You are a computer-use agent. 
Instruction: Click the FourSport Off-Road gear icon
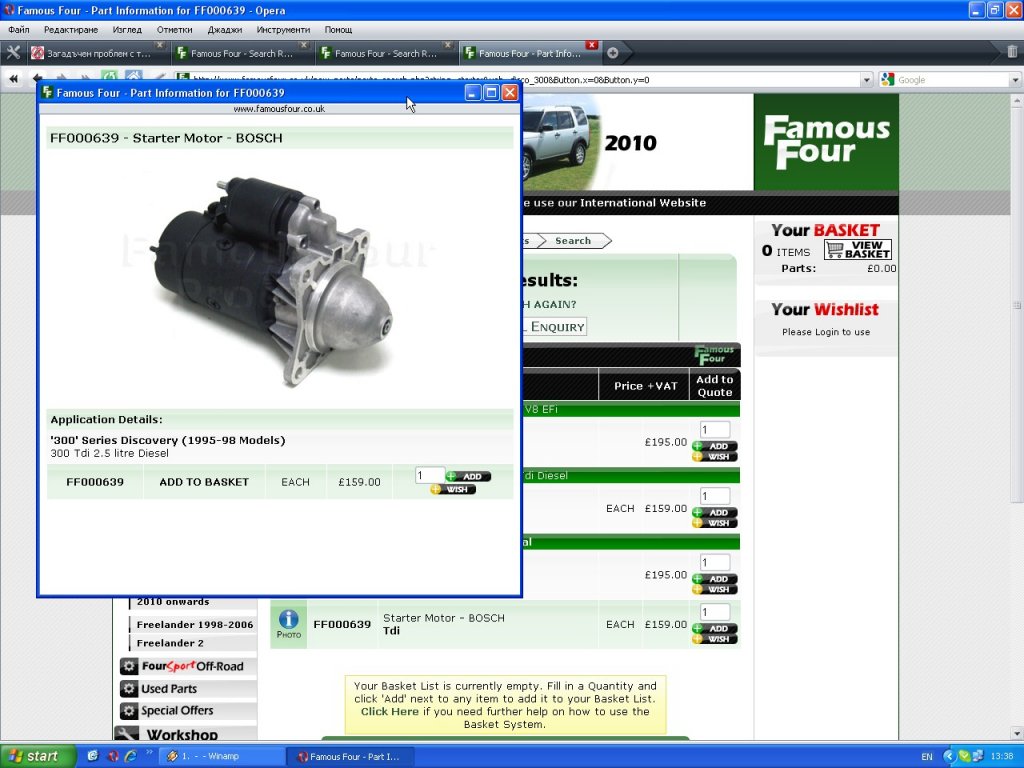coord(129,666)
